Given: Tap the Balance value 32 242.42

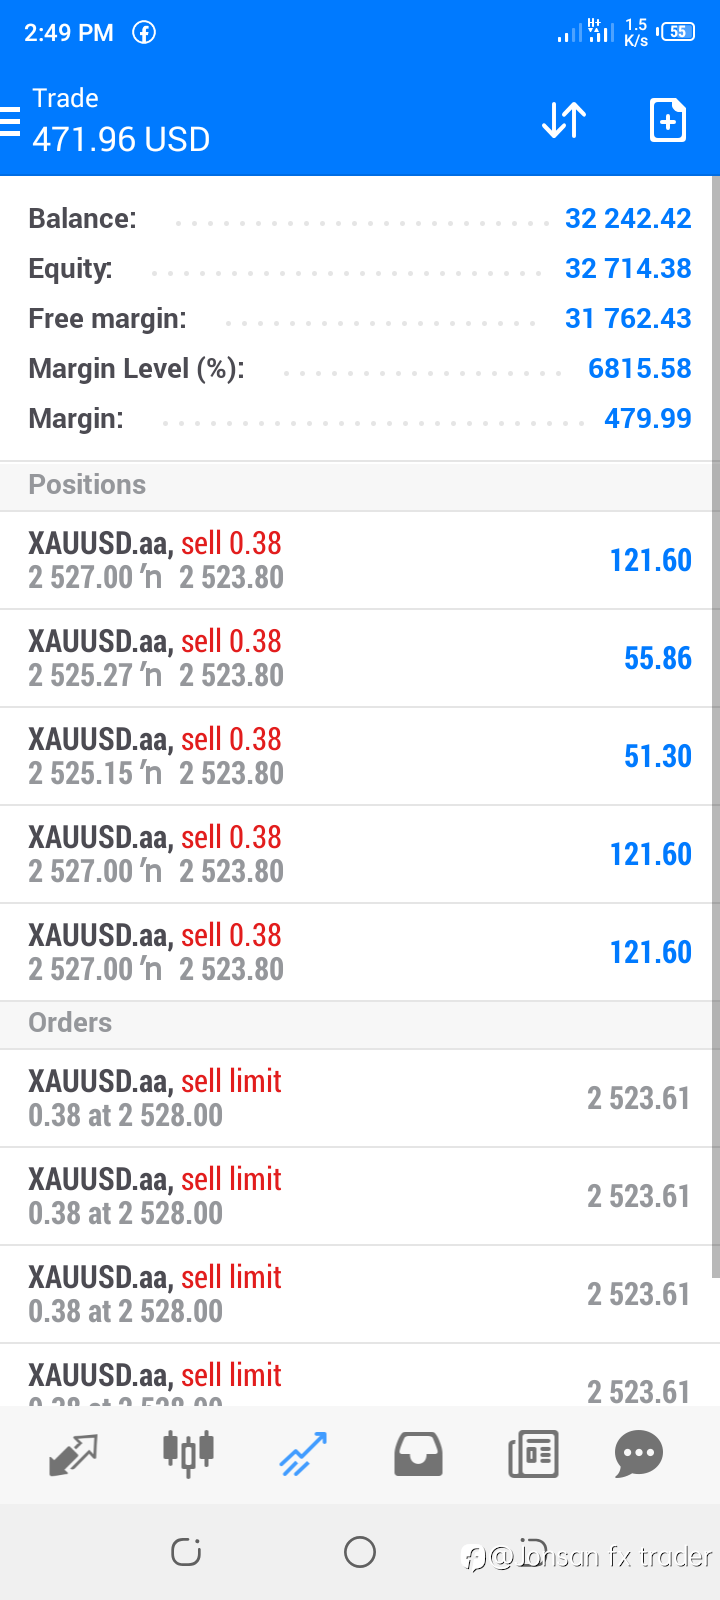Looking at the screenshot, I should pyautogui.click(x=628, y=219).
